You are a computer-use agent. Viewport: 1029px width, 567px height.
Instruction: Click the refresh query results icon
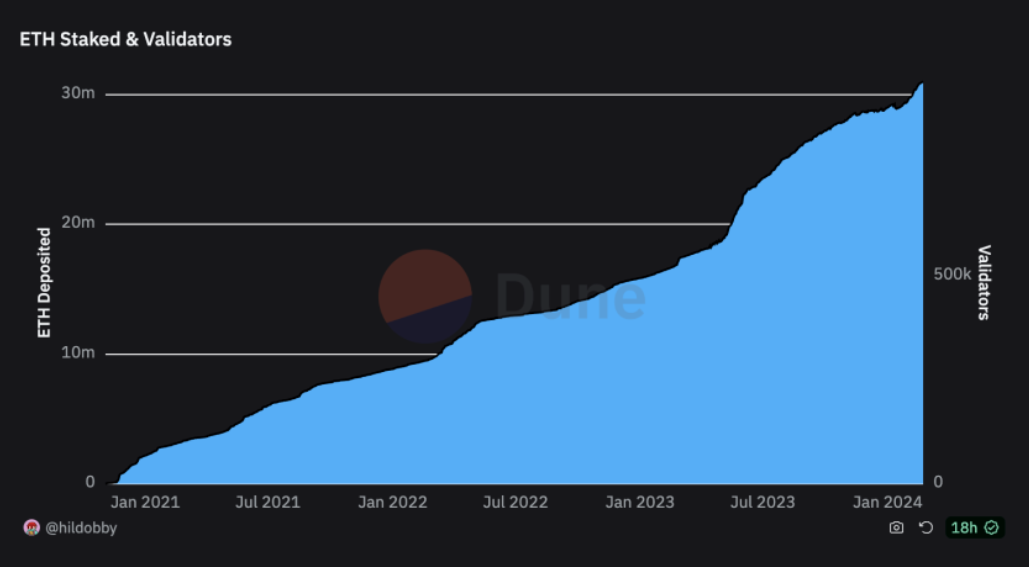[x=926, y=528]
